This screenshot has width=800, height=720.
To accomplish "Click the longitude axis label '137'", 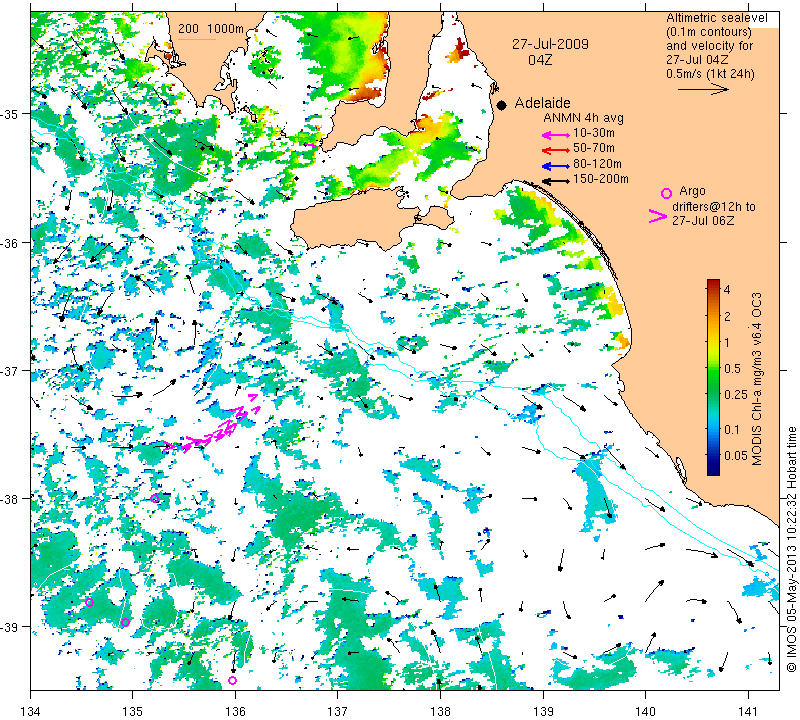I will (338, 711).
